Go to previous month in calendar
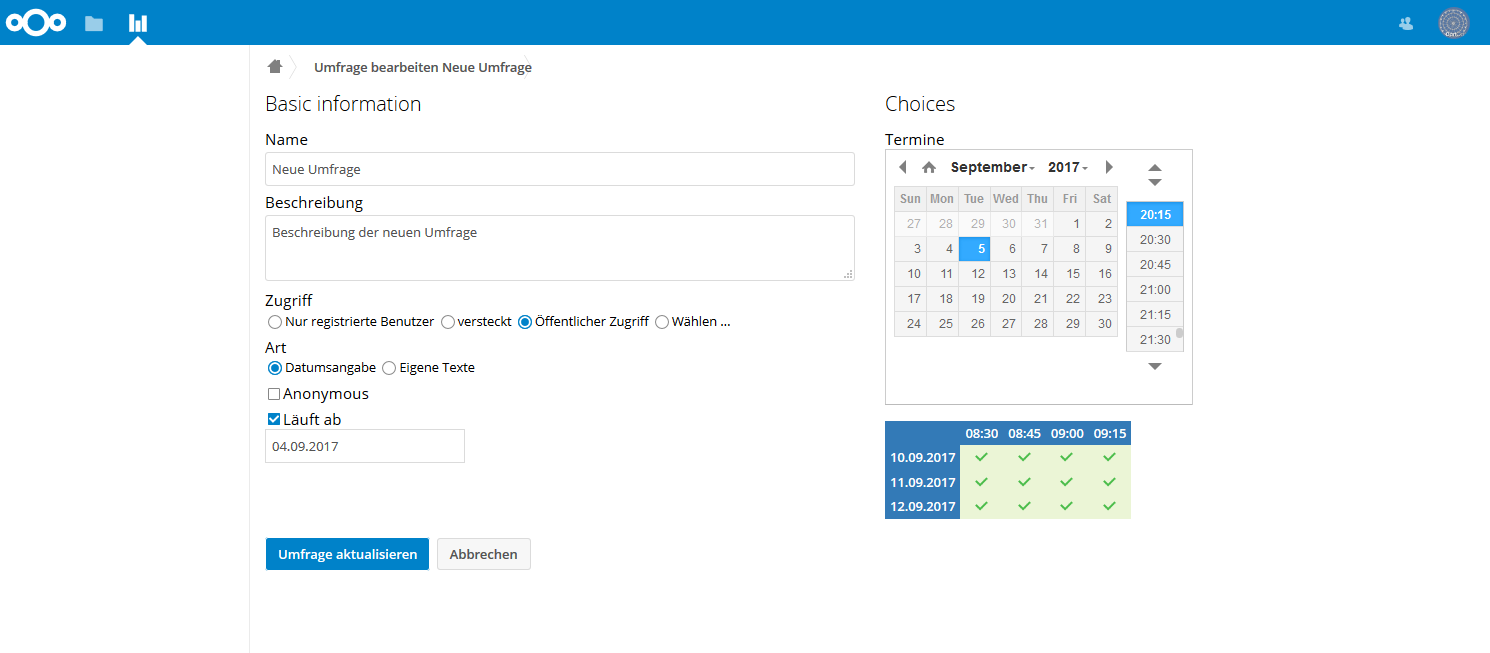Screen dimensions: 1490x653 tap(902, 167)
